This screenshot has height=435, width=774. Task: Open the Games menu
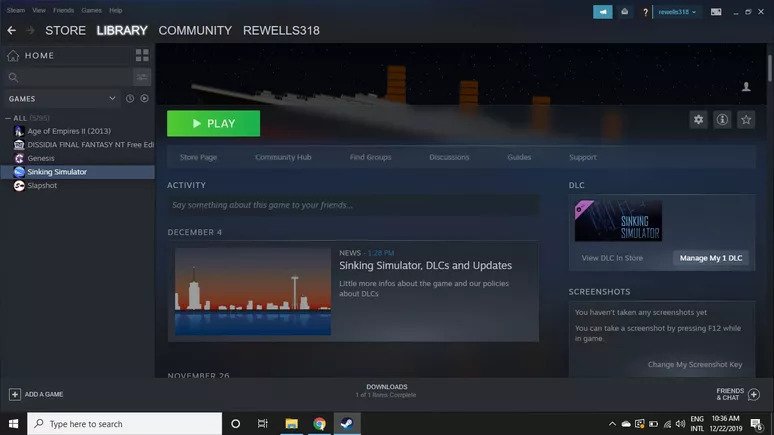91,10
